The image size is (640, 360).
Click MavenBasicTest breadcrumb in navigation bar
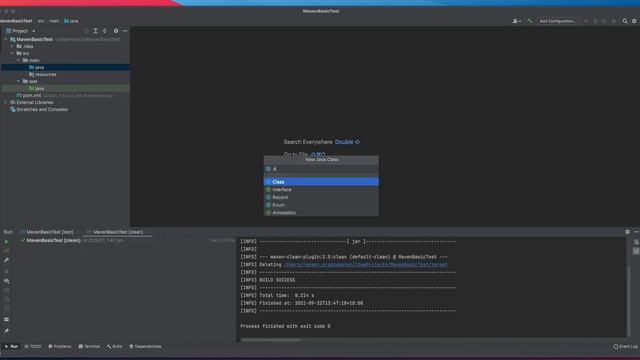[x=16, y=21]
